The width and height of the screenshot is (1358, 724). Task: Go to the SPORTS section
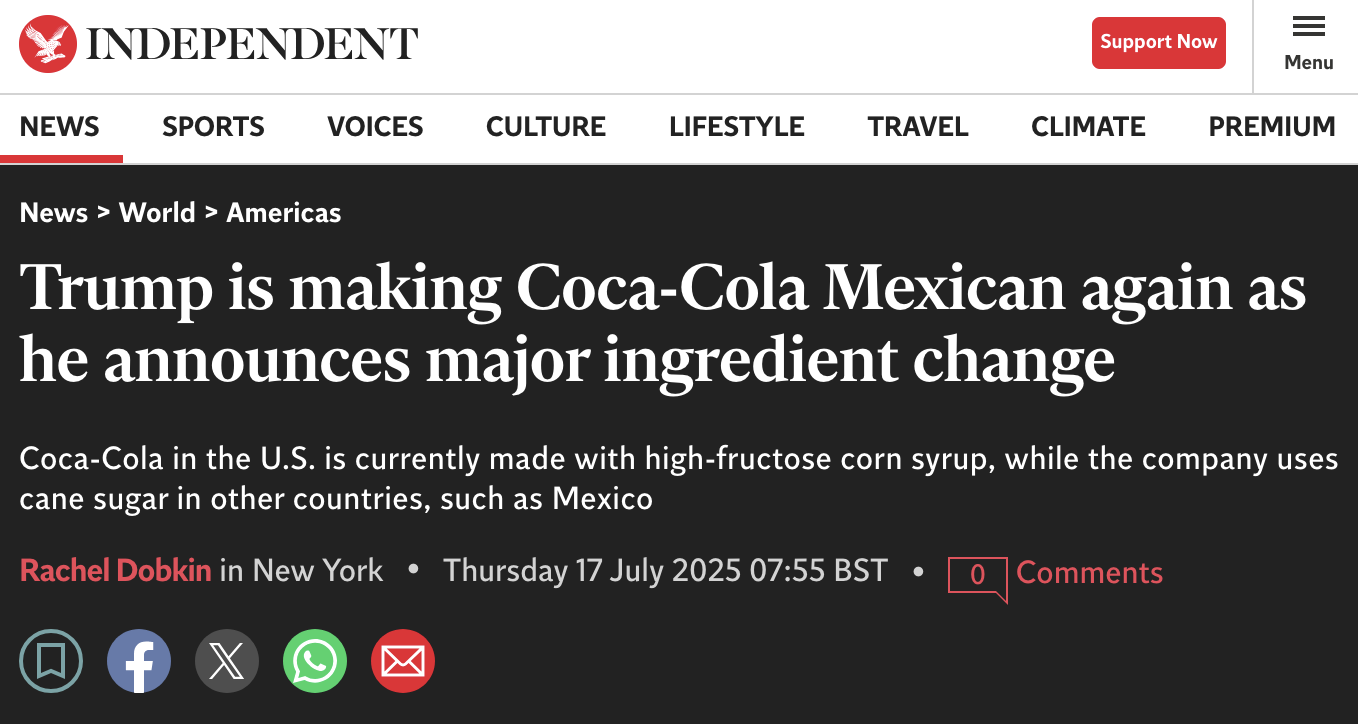pos(213,127)
